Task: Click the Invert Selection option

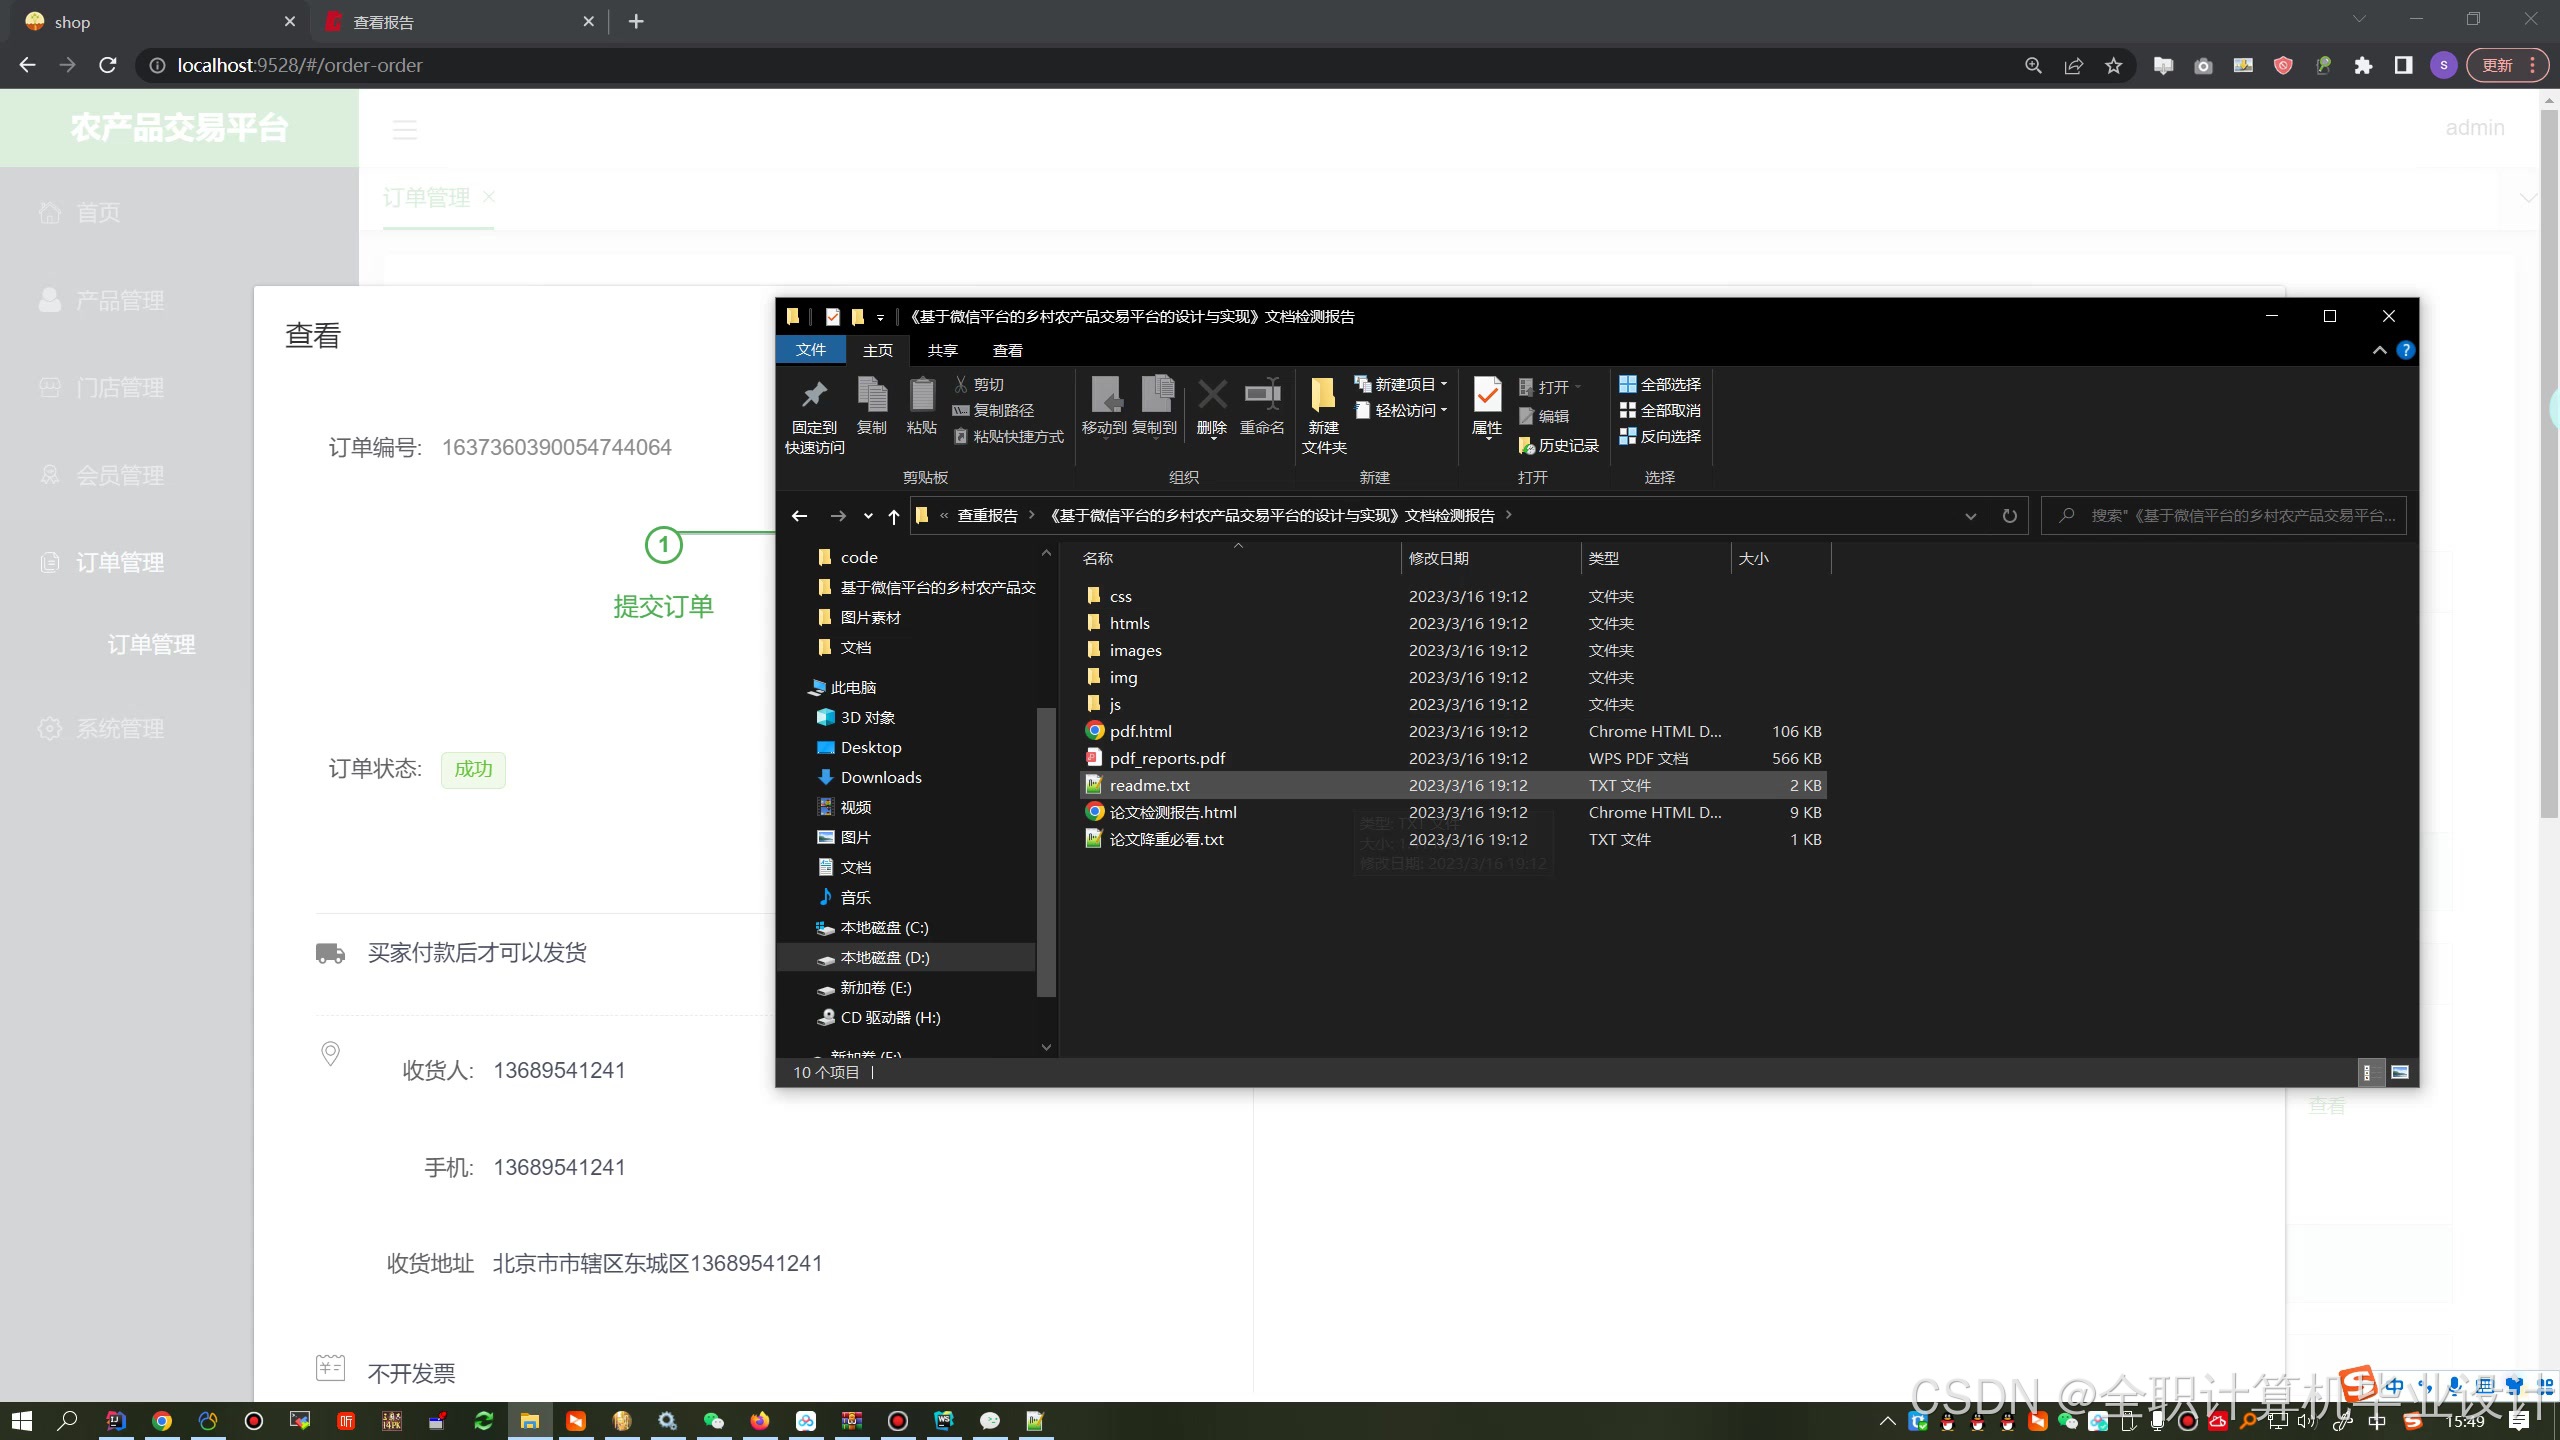Action: click(1660, 436)
